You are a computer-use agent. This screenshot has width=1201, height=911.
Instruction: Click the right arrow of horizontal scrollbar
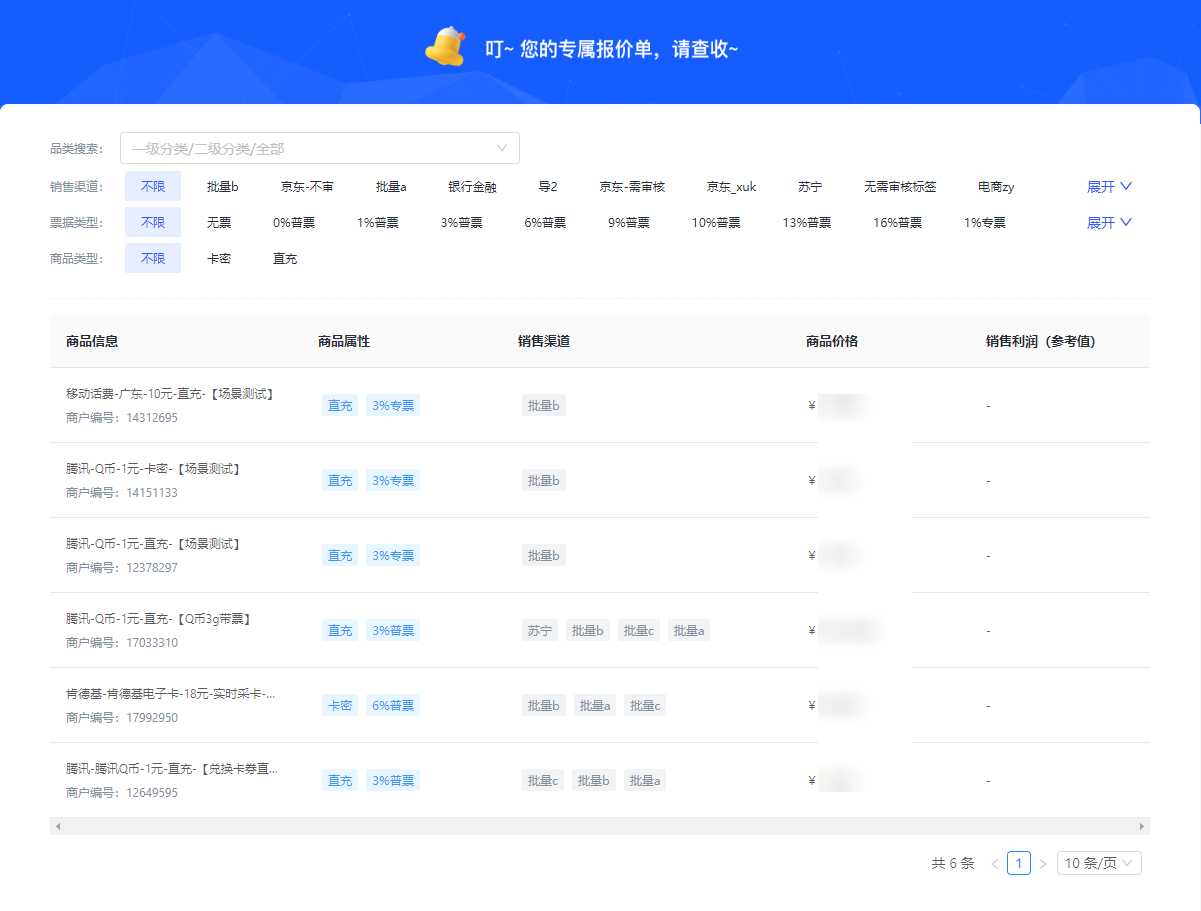1142,826
